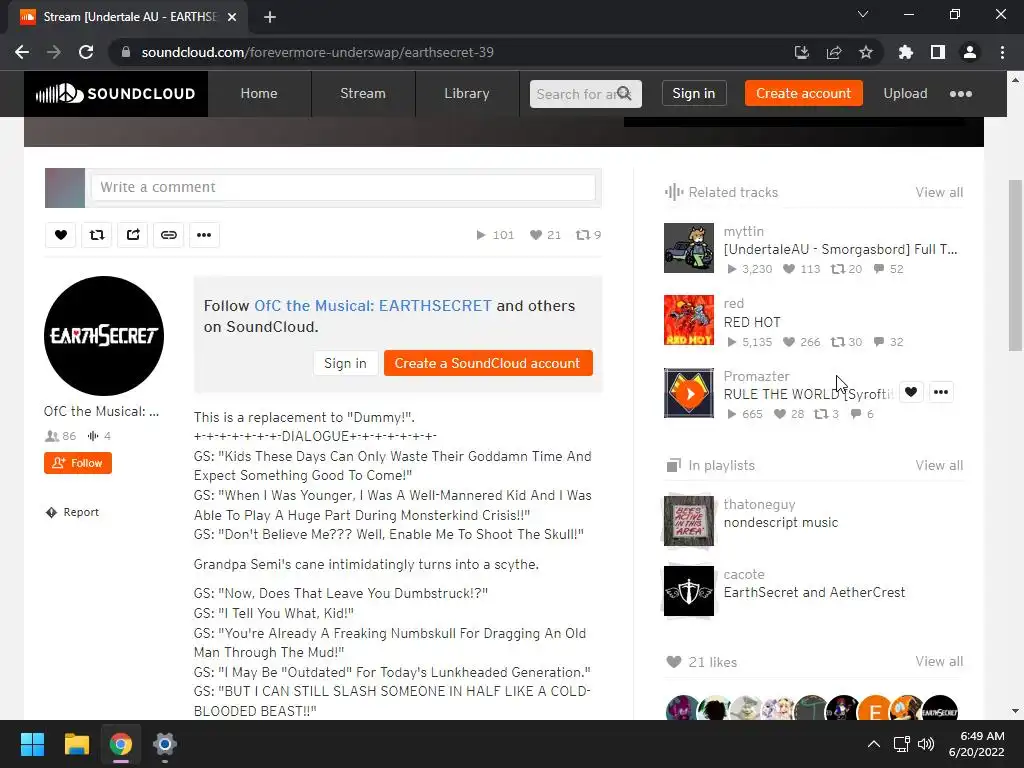This screenshot has width=1024, height=768.
Task: Repost the track using the repost icon
Action: [97, 235]
